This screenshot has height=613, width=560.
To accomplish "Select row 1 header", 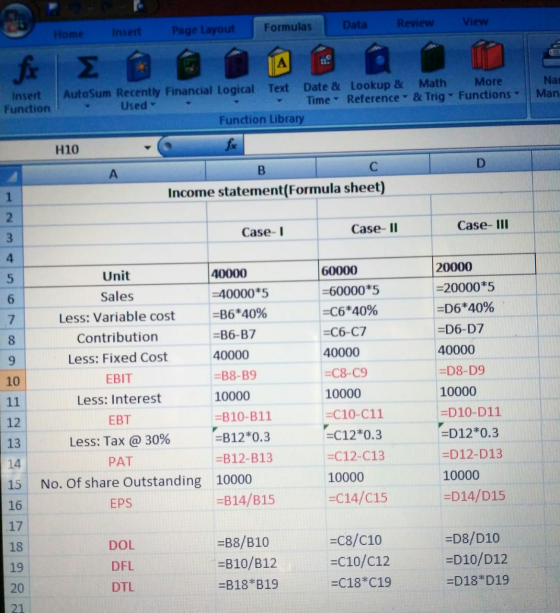I will (x=10, y=197).
